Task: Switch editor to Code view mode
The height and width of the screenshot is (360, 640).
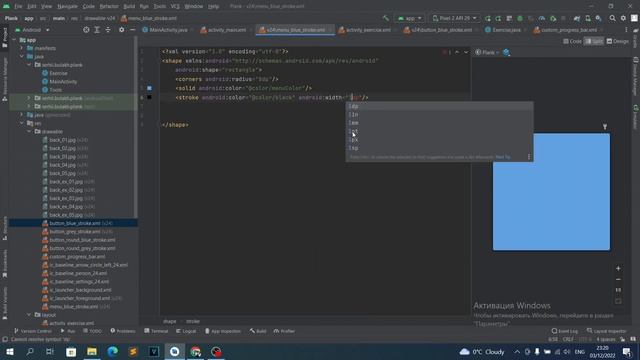Action: 573,41
